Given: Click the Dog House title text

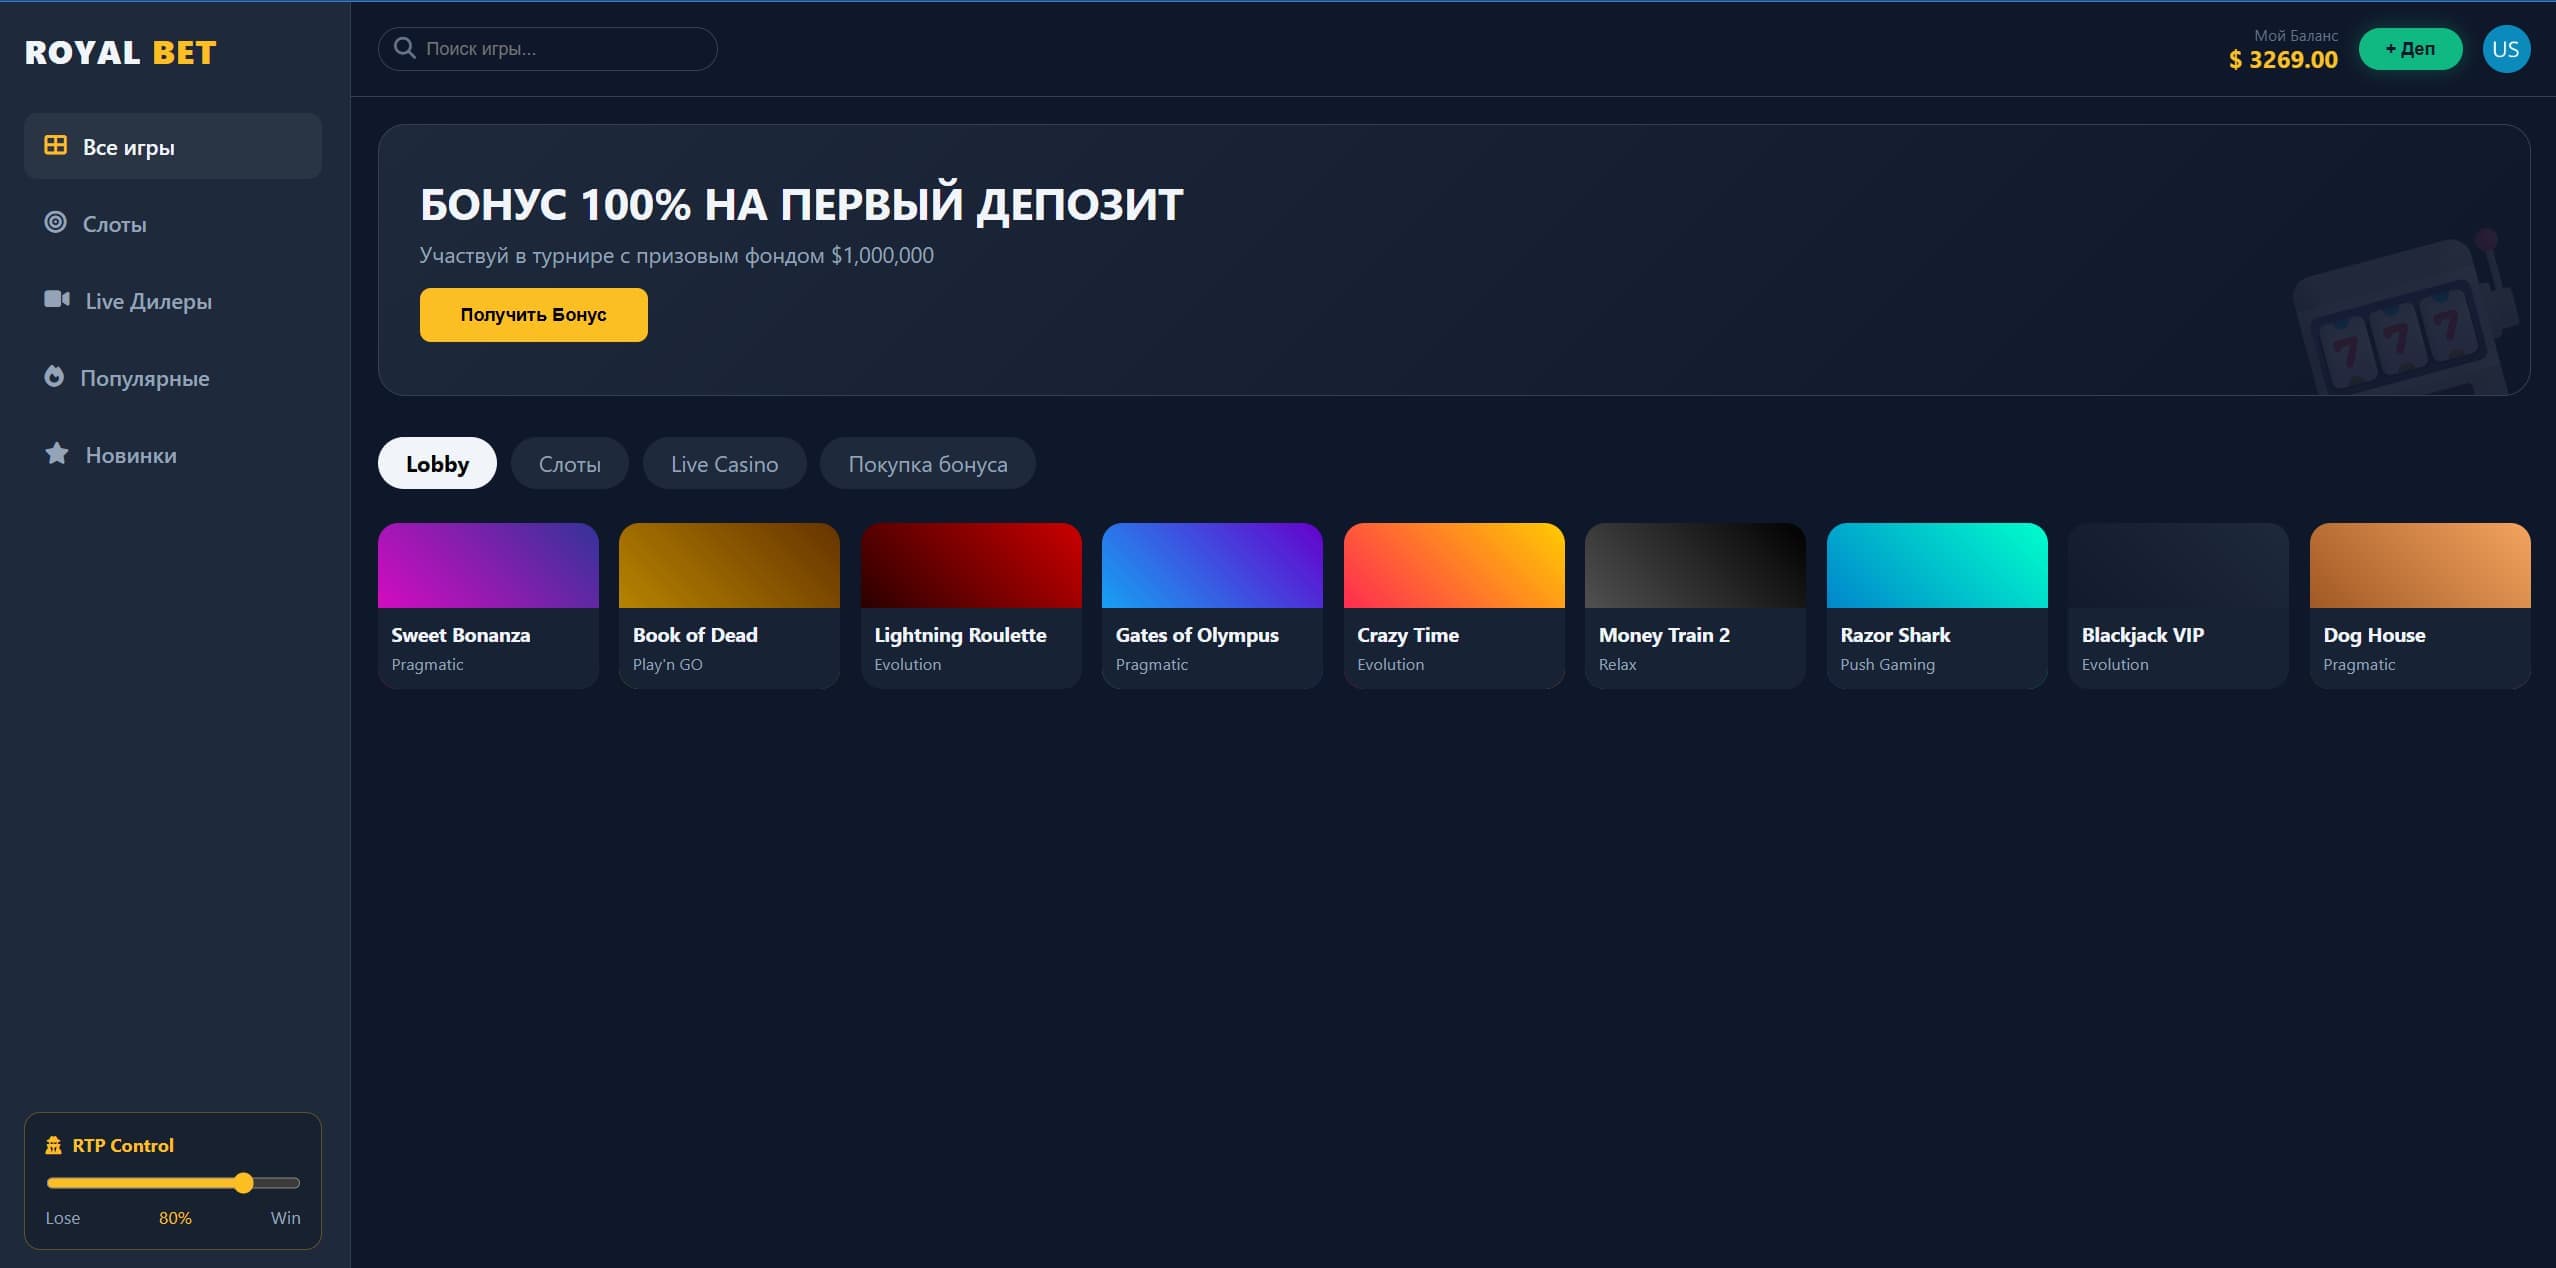Looking at the screenshot, I should 2374,635.
